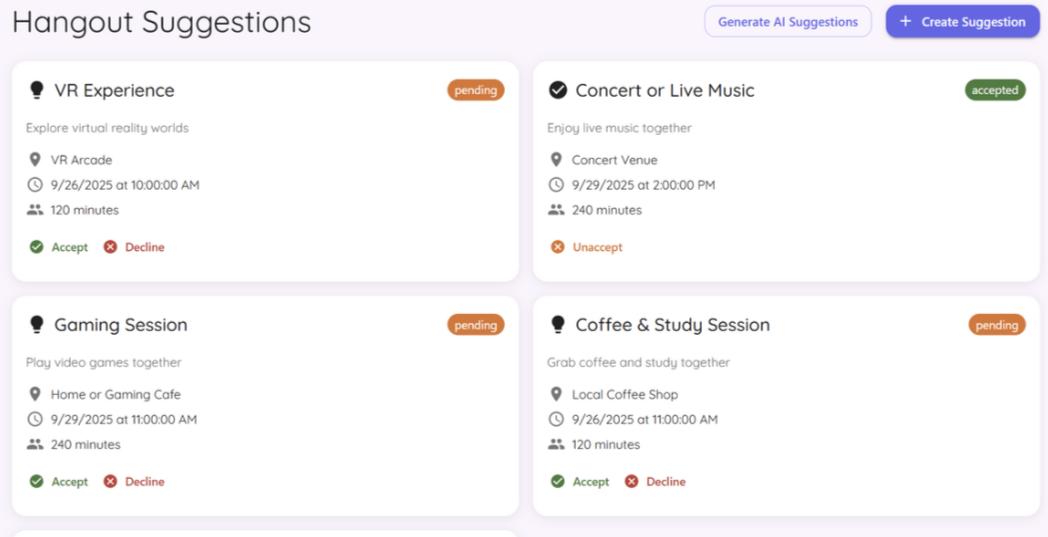Accept the VR Experience suggestion
Viewport: 1048px width, 537px height.
59,247
